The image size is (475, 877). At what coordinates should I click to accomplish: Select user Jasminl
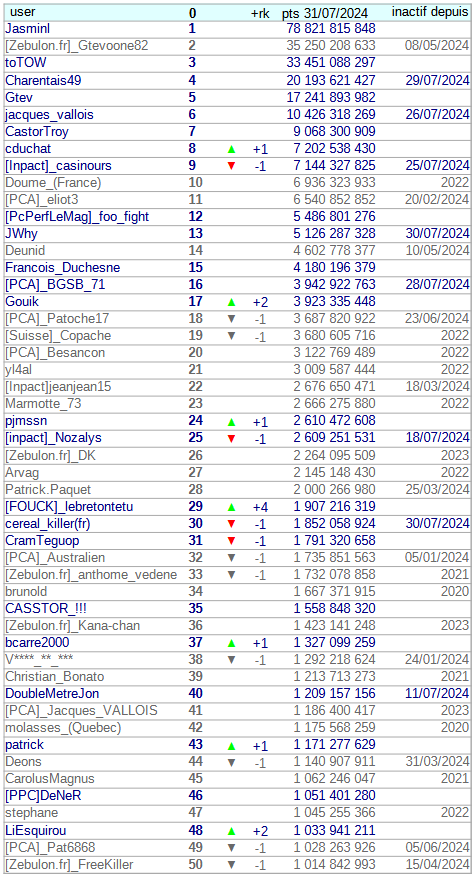click(27, 29)
